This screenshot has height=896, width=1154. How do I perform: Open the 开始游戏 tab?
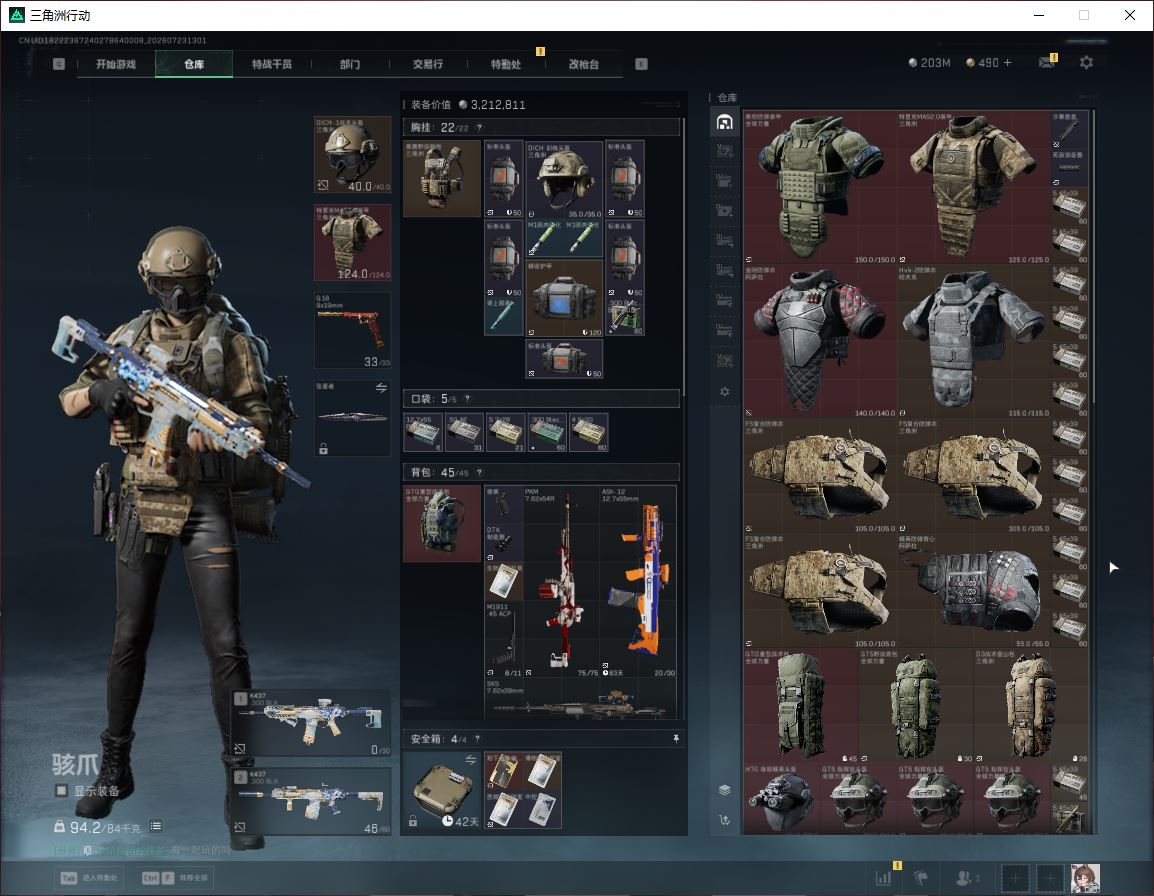pyautogui.click(x=116, y=64)
